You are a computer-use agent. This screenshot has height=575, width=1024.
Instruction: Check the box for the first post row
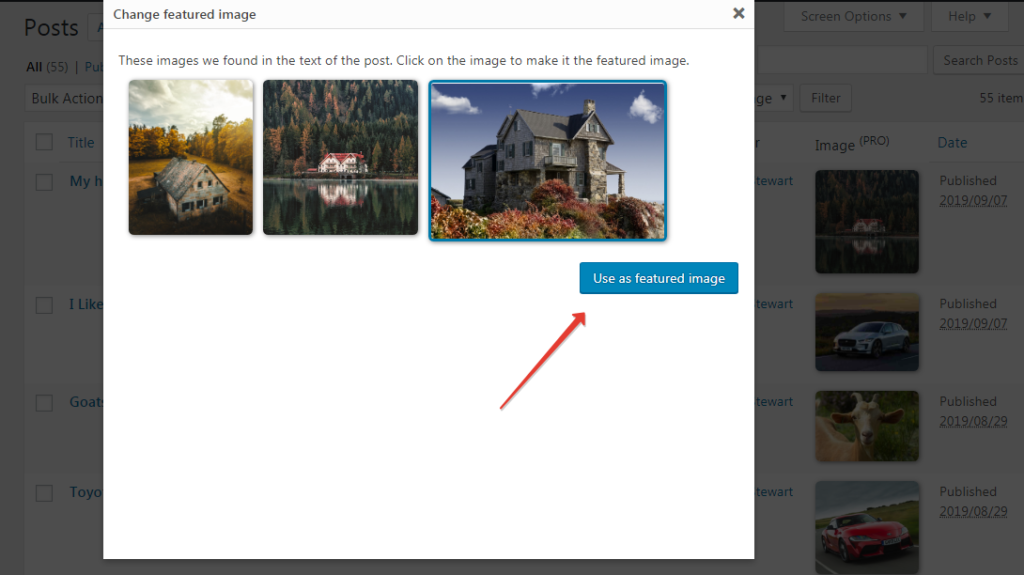[44, 182]
